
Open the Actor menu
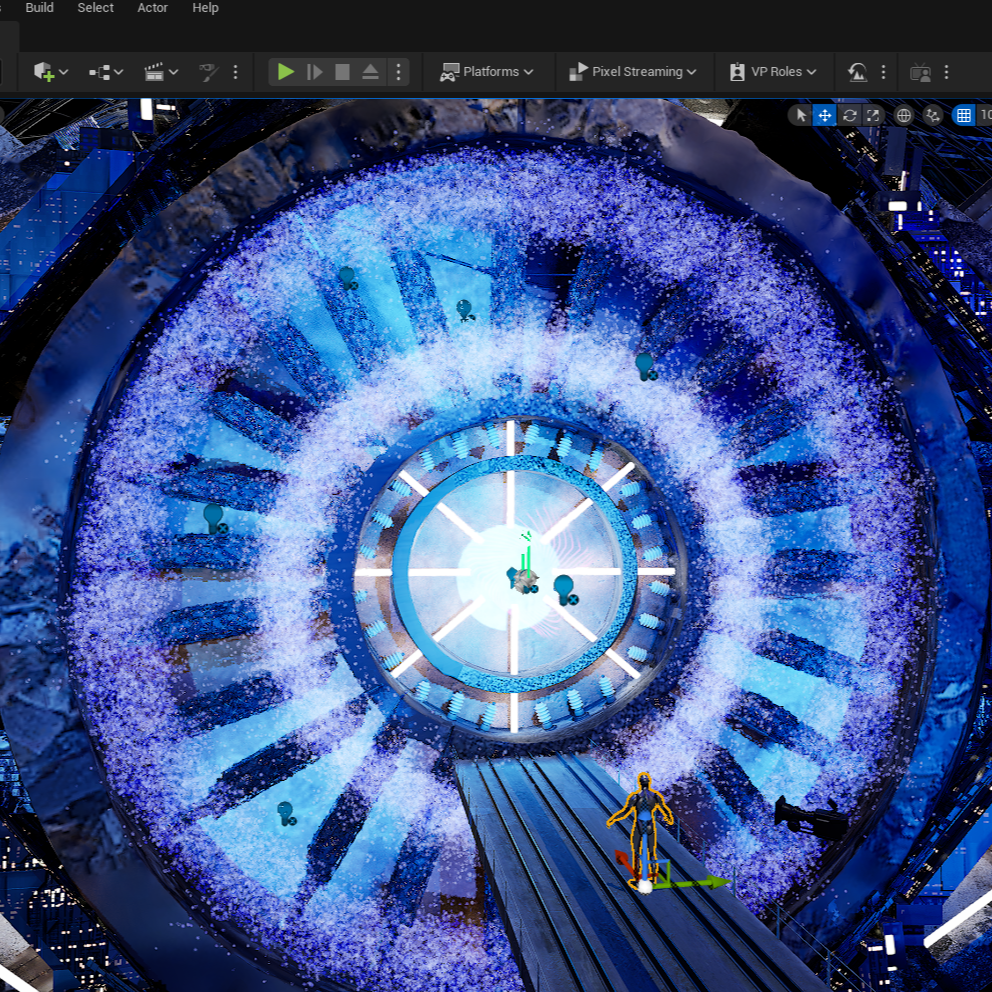pyautogui.click(x=152, y=8)
